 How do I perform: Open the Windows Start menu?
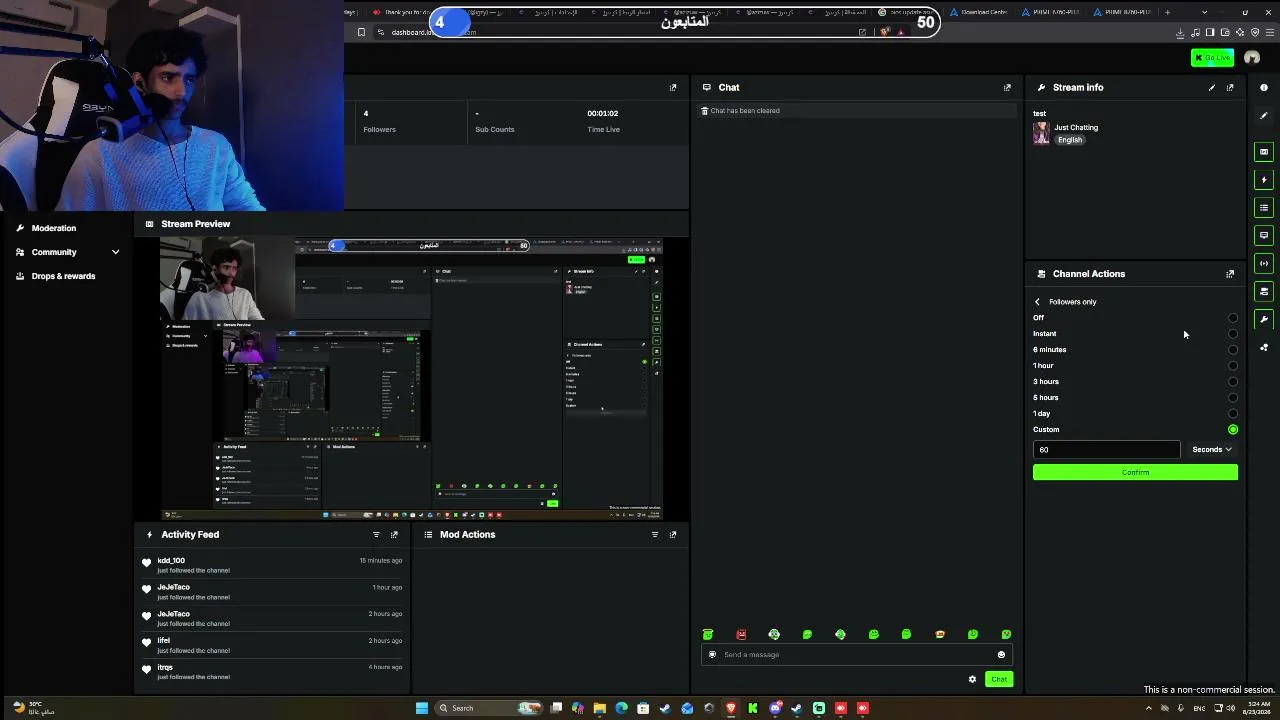[x=422, y=708]
